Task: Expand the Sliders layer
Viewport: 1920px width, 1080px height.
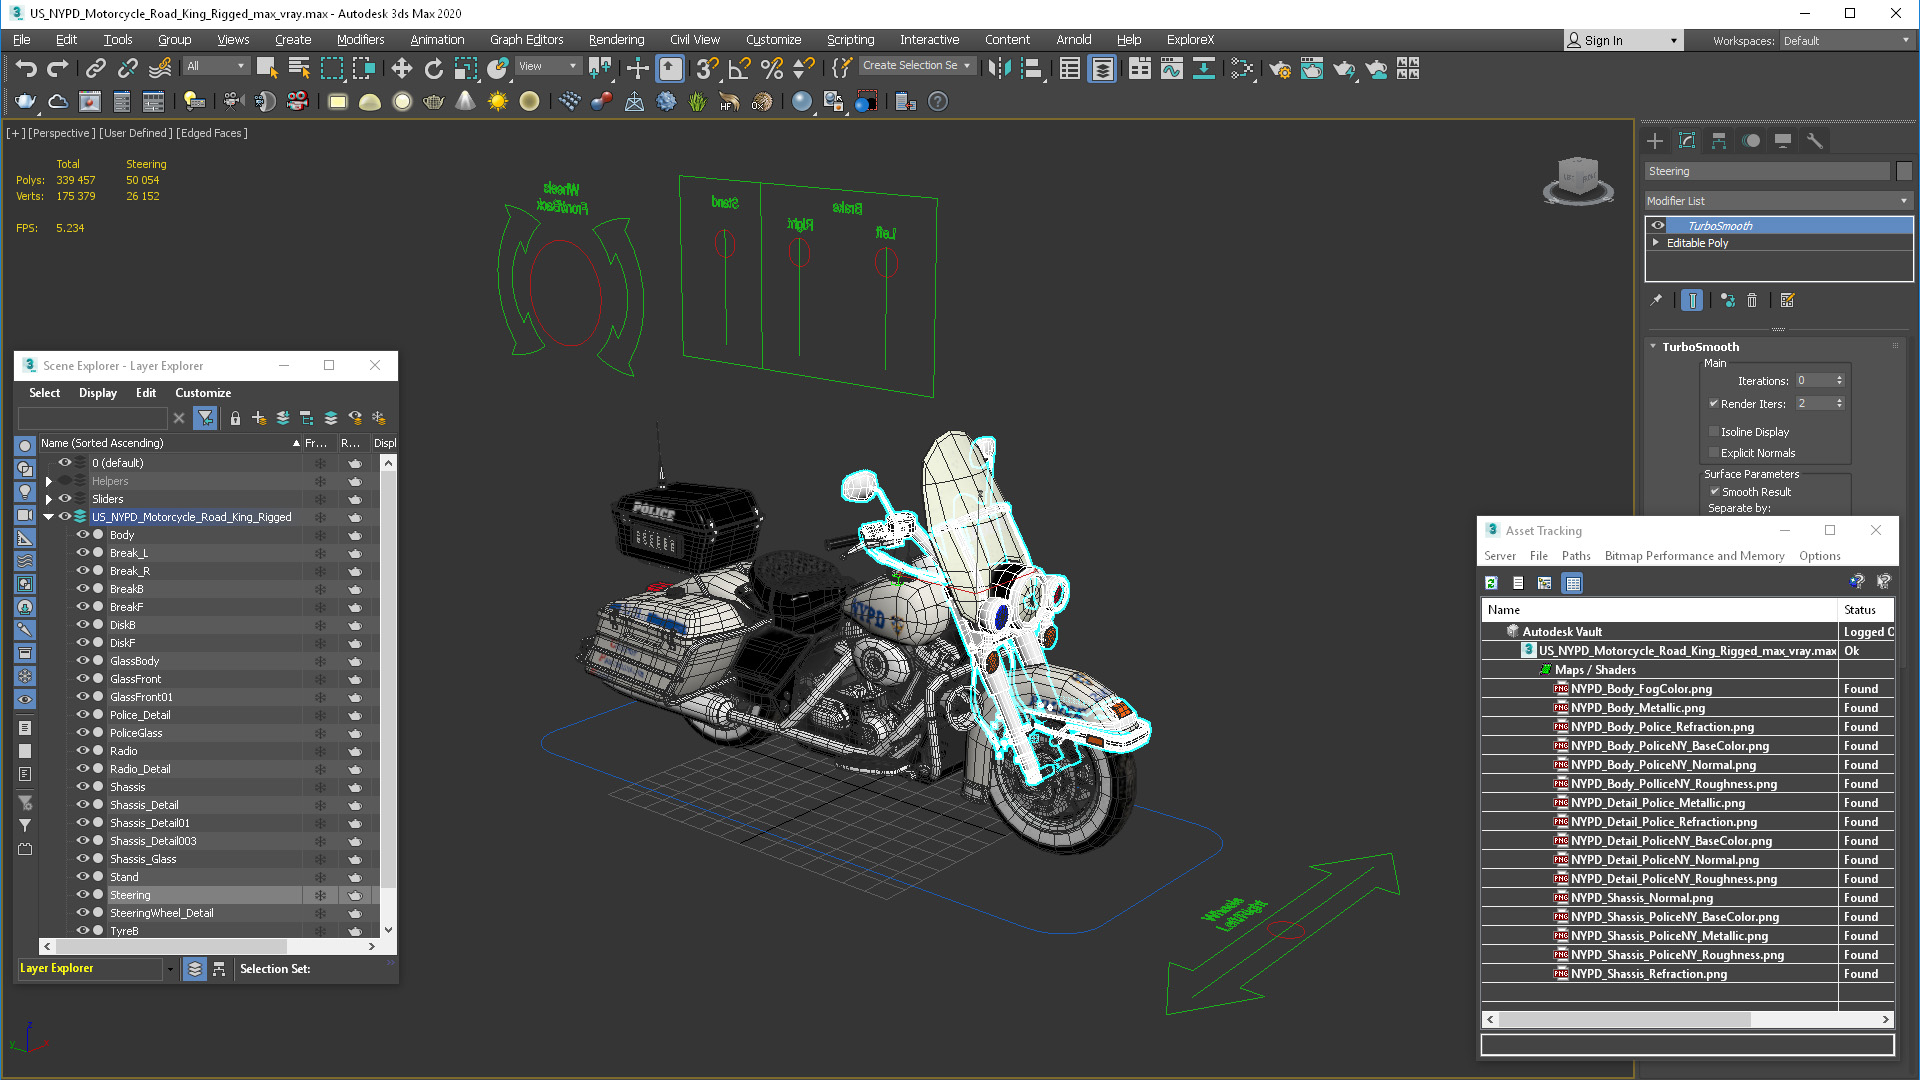Action: 48,499
